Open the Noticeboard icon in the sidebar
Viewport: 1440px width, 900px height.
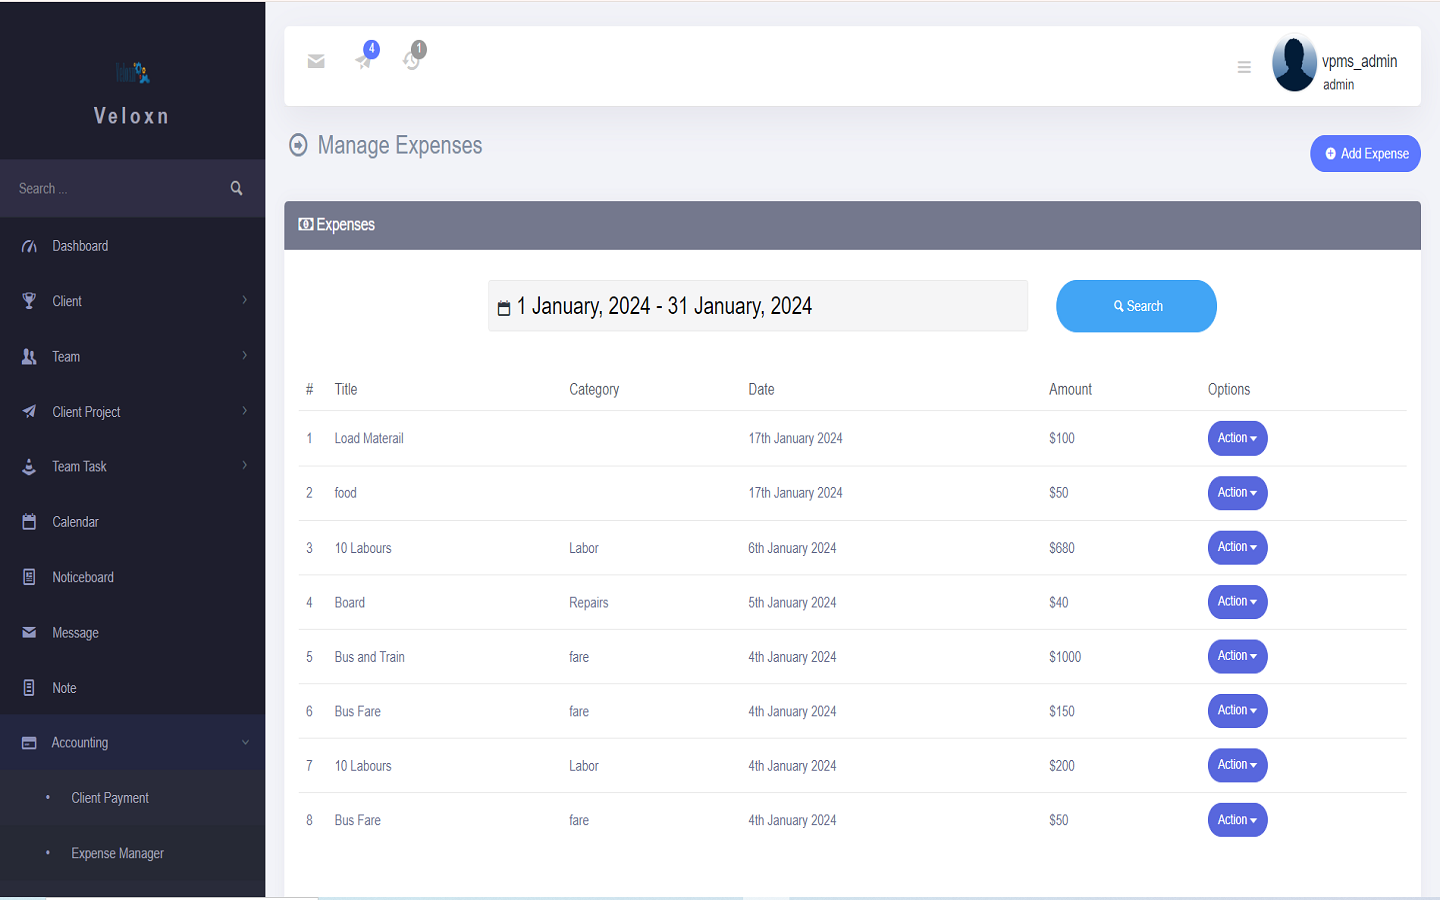click(29, 577)
